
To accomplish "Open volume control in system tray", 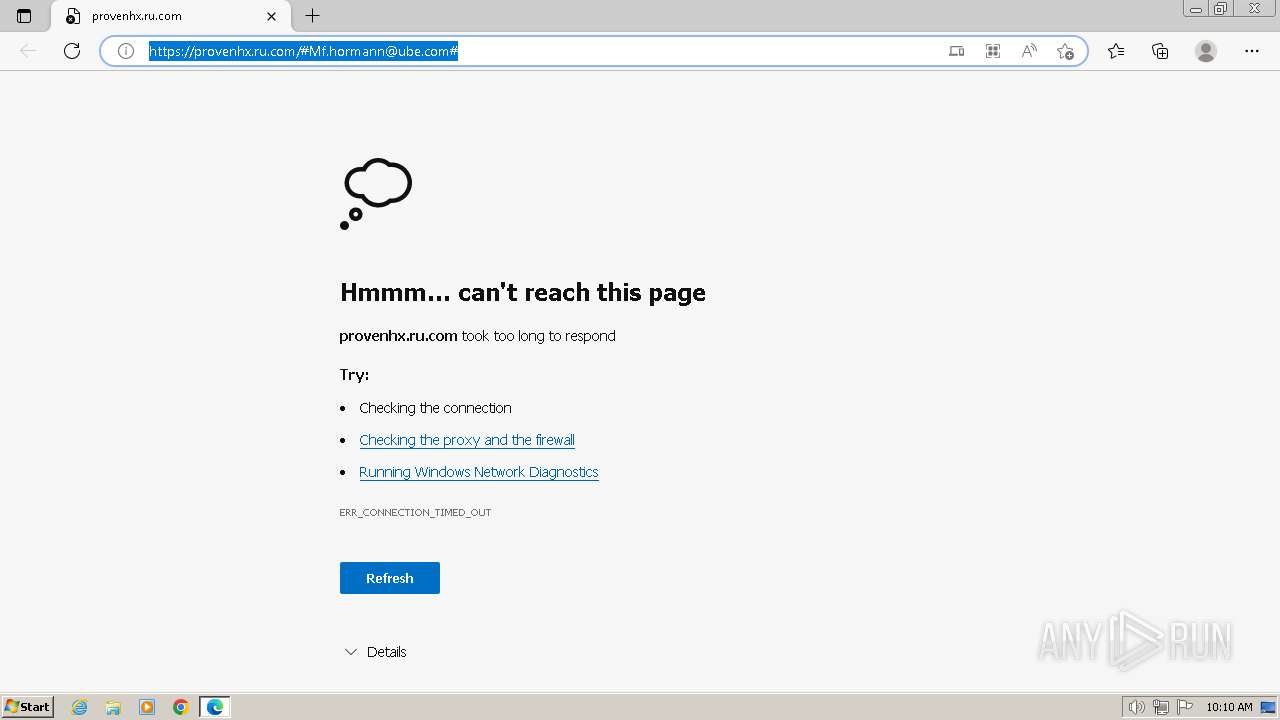I will (x=1136, y=707).
